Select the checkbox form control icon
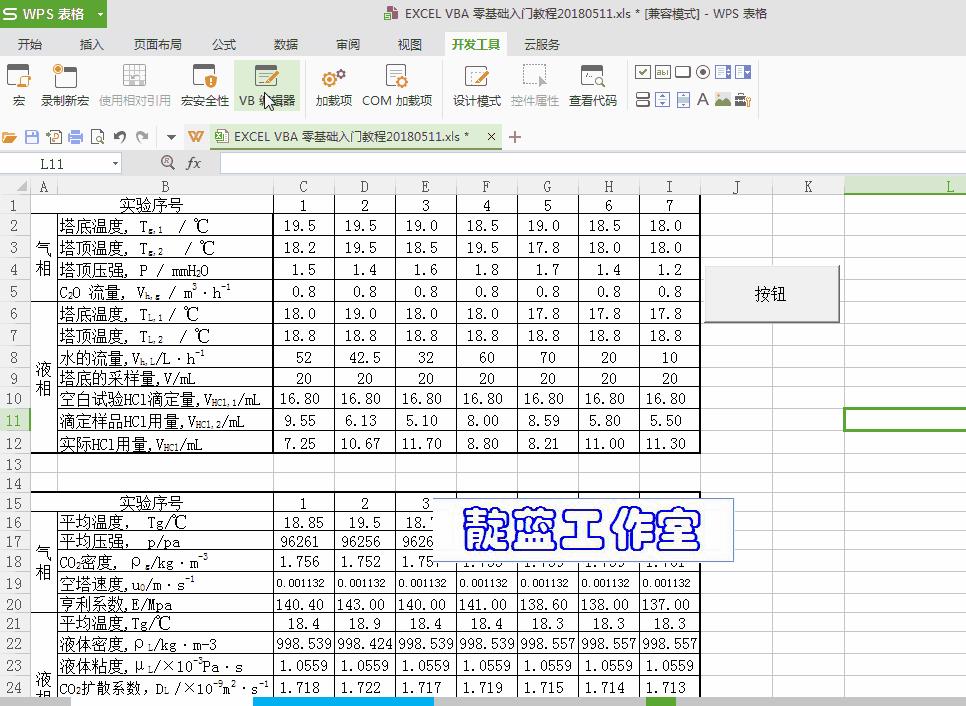Screen dimensions: 966x706 coord(642,72)
